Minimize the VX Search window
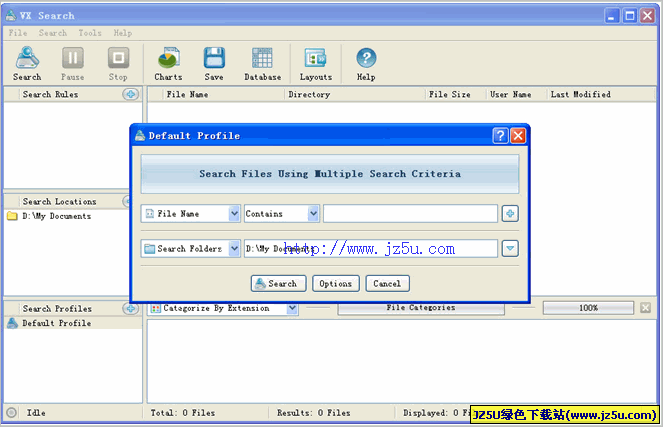 611,16
